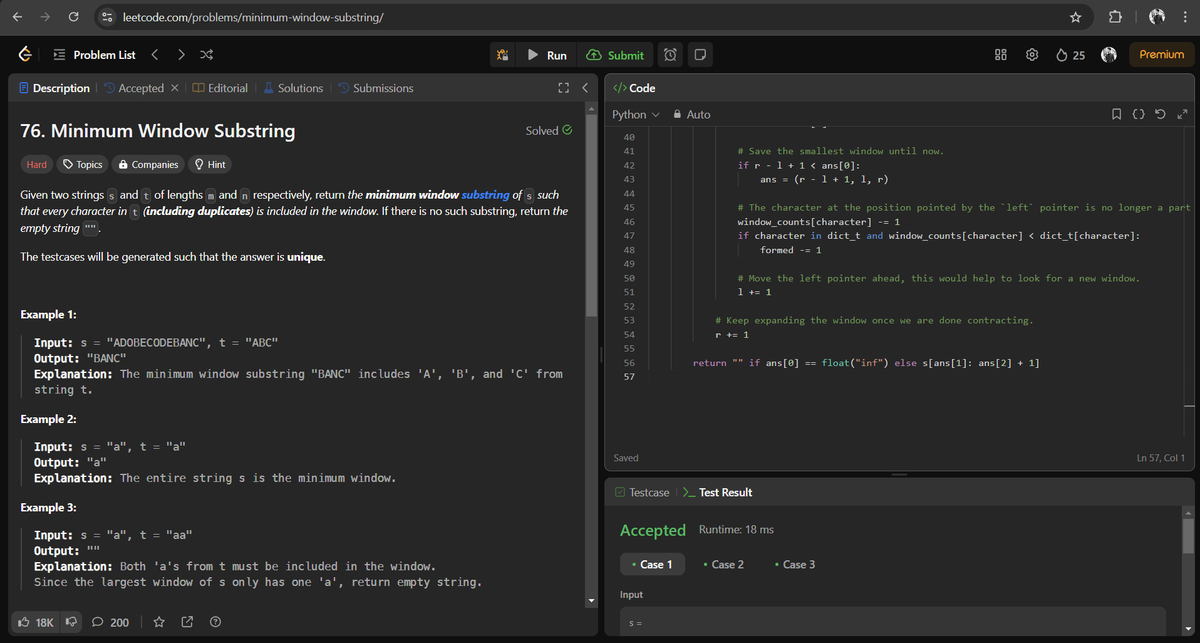Open the debugger (bug icon) in toolbar
The width and height of the screenshot is (1200, 643).
pos(503,55)
